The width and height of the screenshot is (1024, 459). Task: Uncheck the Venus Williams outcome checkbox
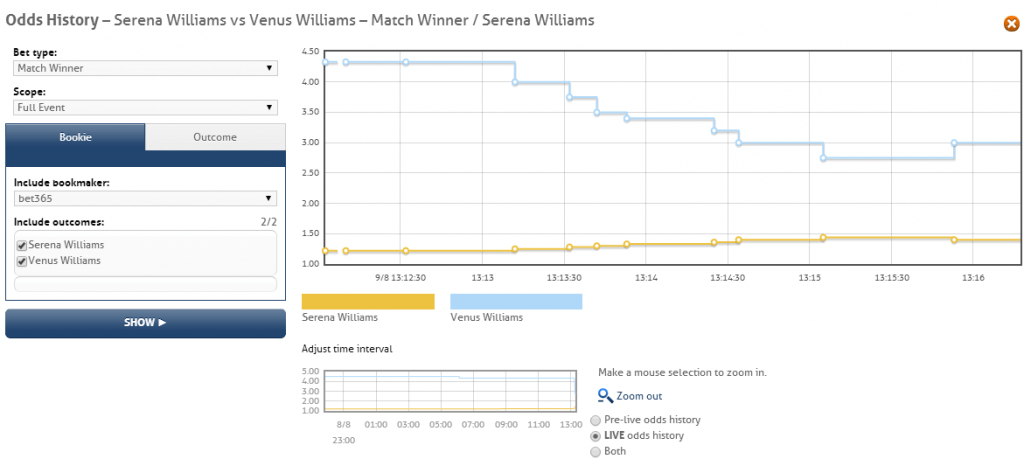(x=22, y=261)
